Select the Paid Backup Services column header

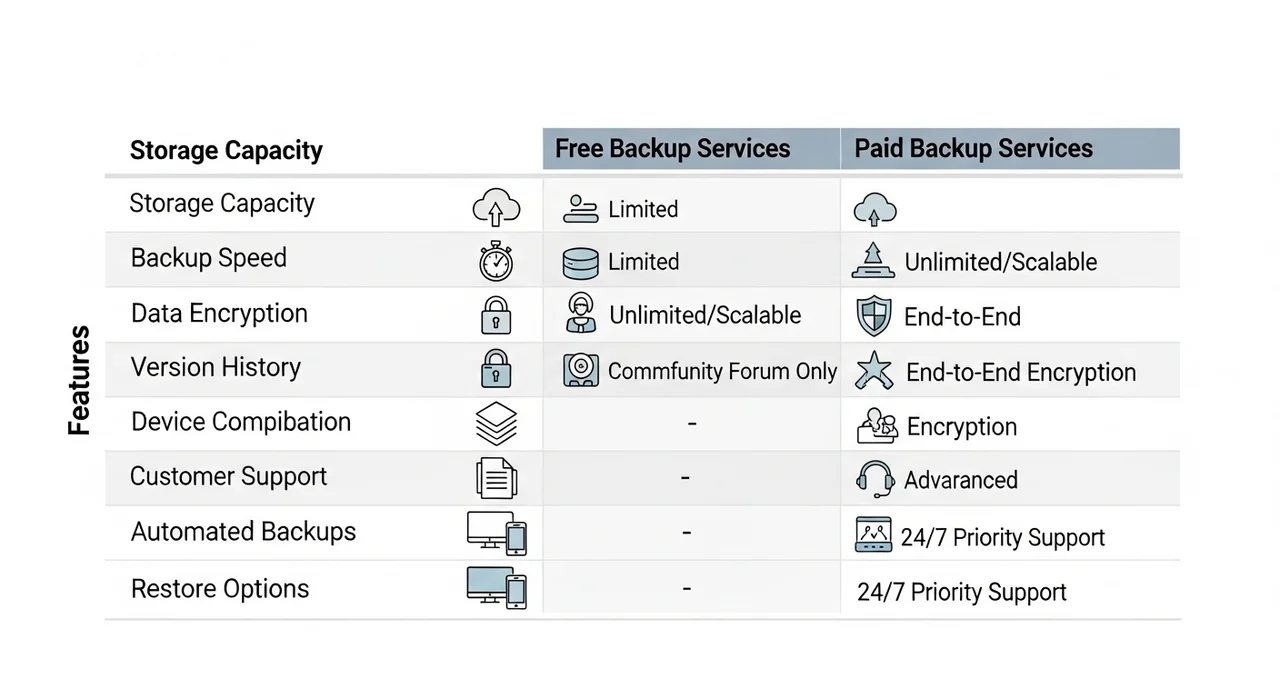(973, 149)
